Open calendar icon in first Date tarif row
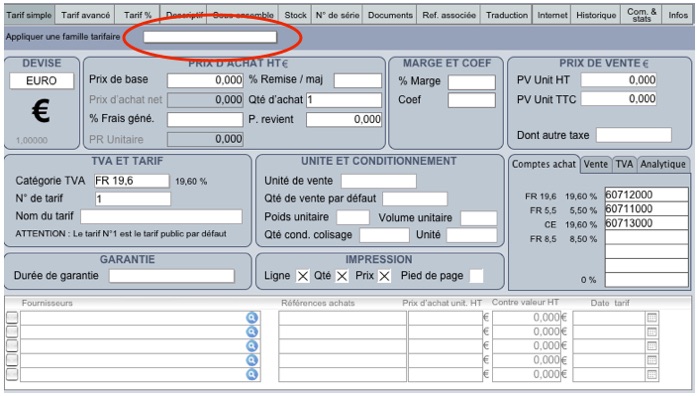 tap(652, 318)
